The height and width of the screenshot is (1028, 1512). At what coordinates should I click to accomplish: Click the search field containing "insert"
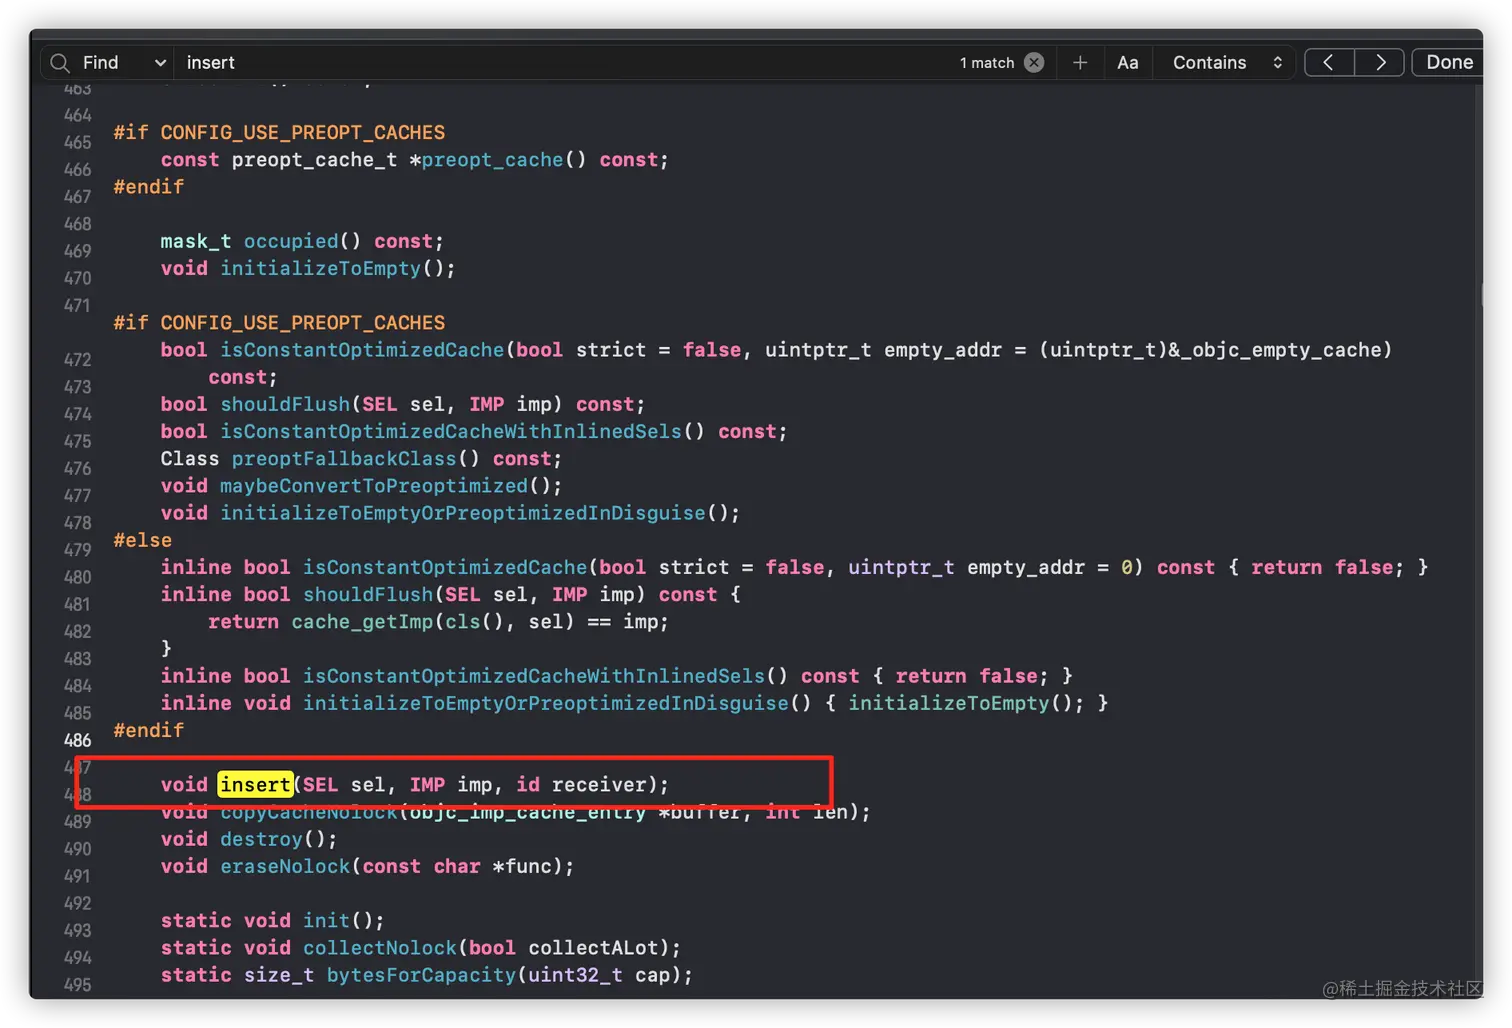565,63
